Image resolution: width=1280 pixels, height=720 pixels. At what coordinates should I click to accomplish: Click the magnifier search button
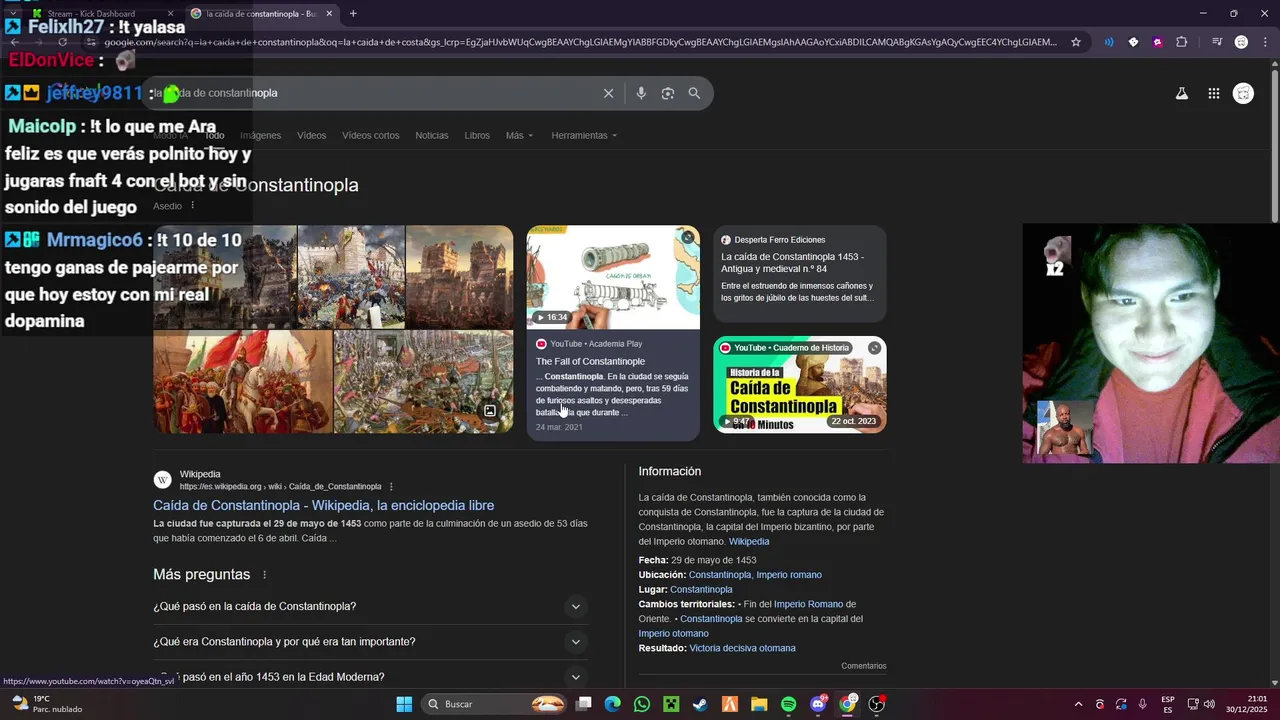pyautogui.click(x=694, y=93)
